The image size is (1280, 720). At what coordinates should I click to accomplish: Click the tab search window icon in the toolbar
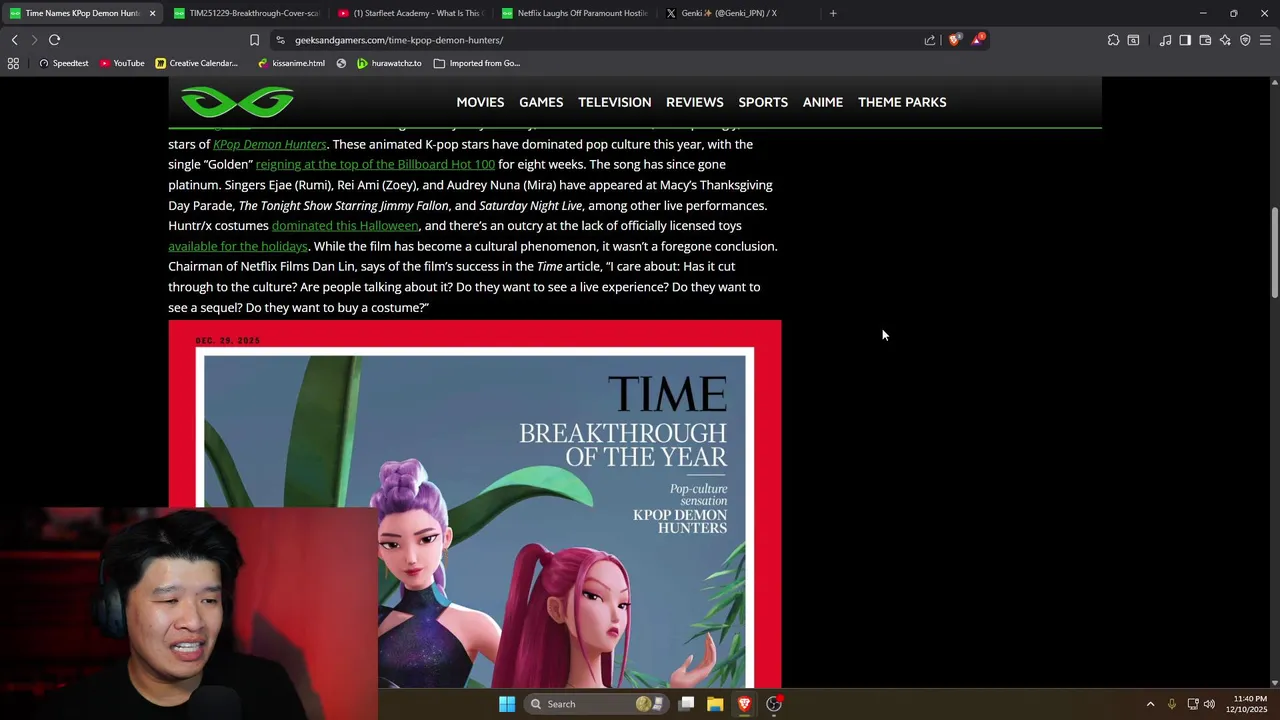1133,40
